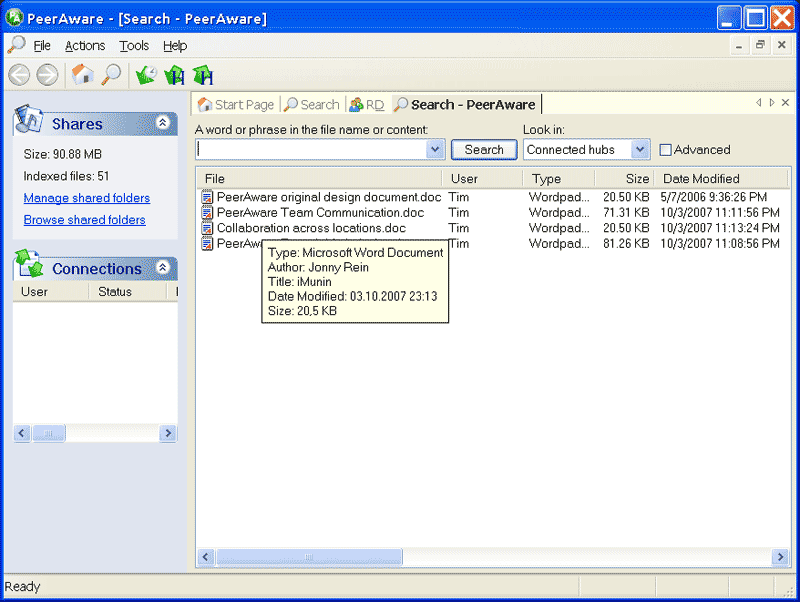Sort results by User column header
The height and width of the screenshot is (602, 800).
tap(483, 179)
